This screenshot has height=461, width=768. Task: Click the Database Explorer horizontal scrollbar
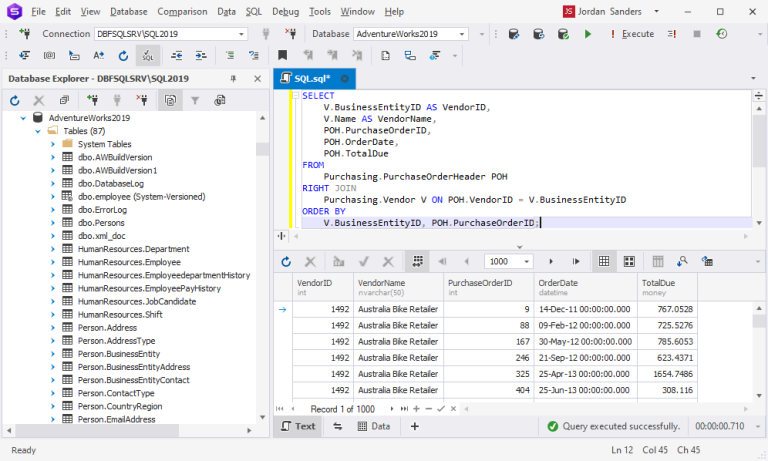97,430
